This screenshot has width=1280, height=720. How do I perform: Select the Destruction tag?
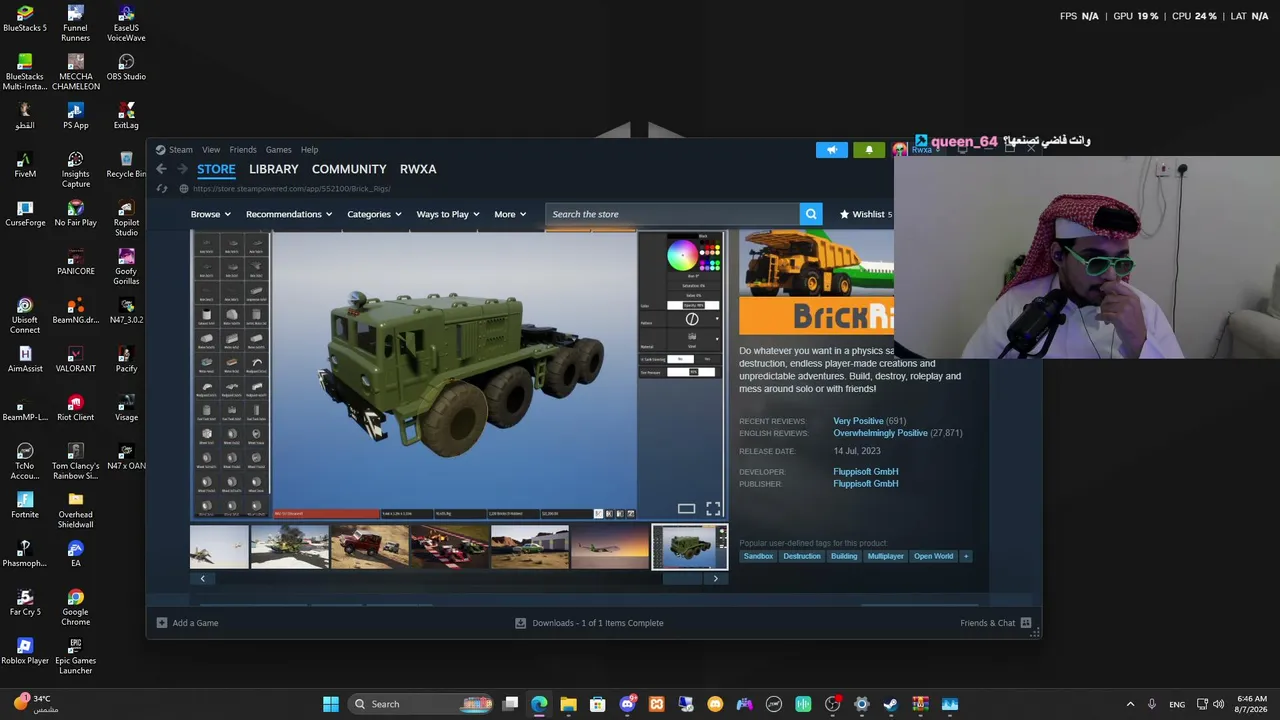tap(802, 556)
